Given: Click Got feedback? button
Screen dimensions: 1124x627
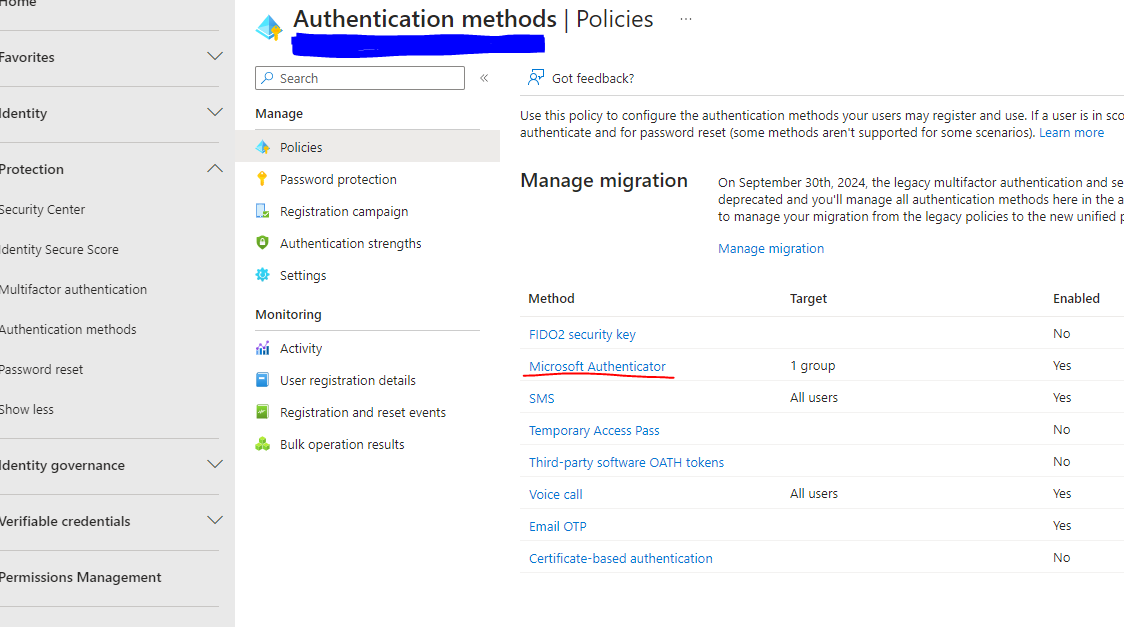Looking at the screenshot, I should 581,78.
